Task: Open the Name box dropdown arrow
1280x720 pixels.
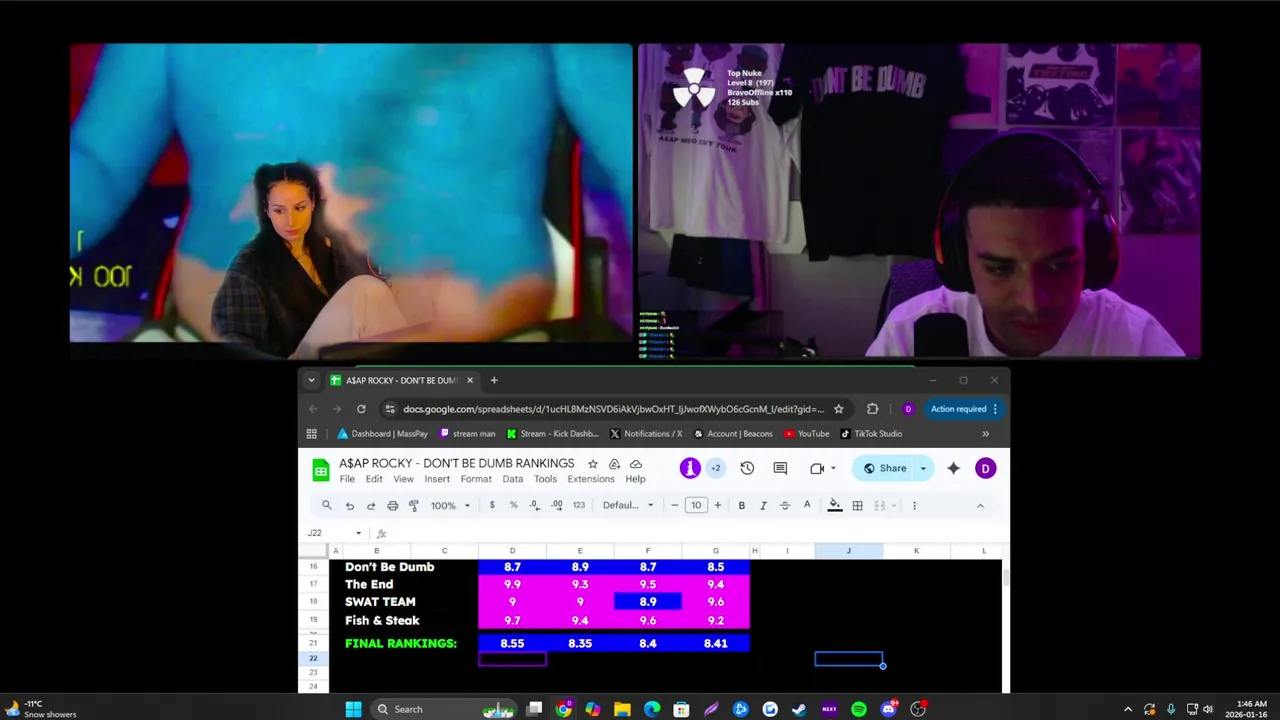Action: click(x=358, y=533)
